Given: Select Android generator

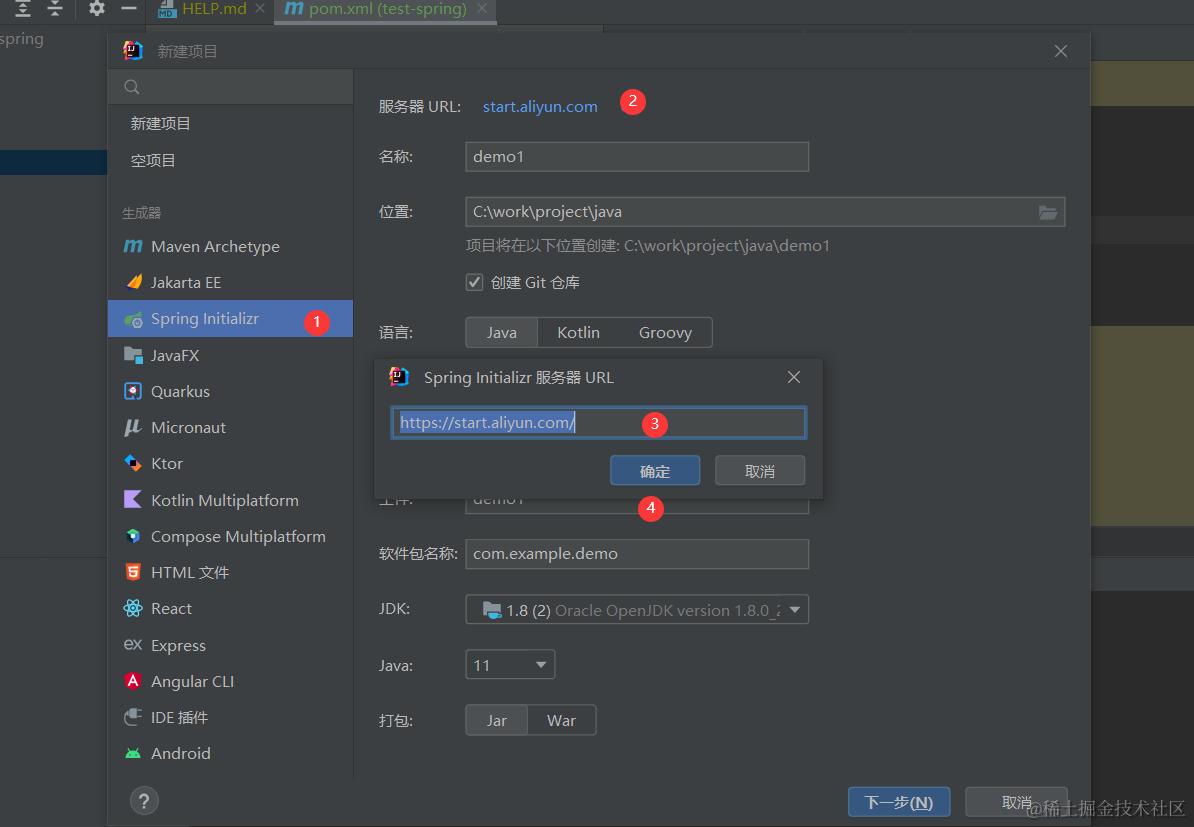Looking at the screenshot, I should pyautogui.click(x=230, y=754).
